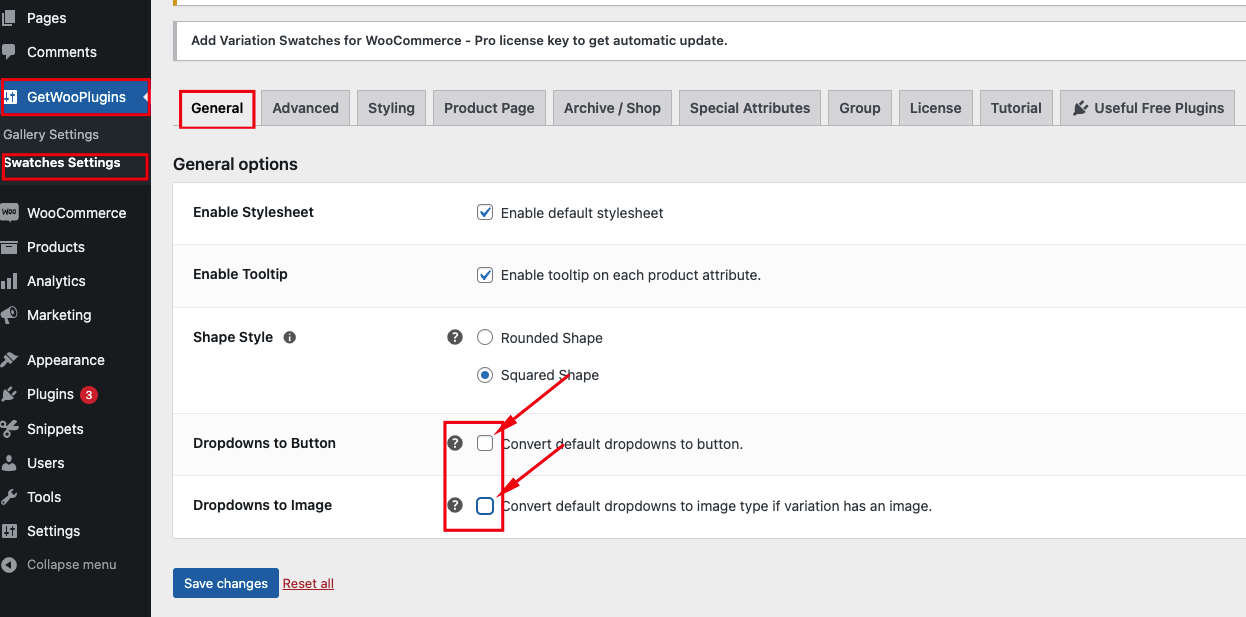Open the Appearance menu

point(66,360)
